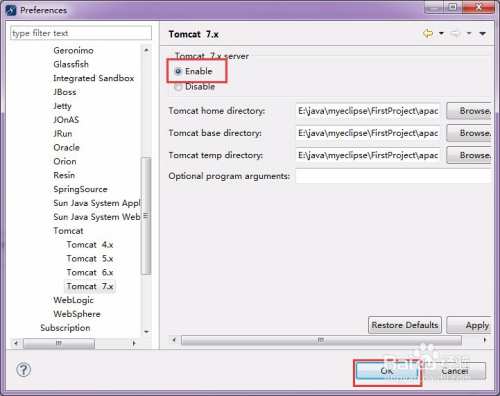Screen dimensions: 500x396
Task: Click the forward navigation arrow icon
Action: coord(455,33)
